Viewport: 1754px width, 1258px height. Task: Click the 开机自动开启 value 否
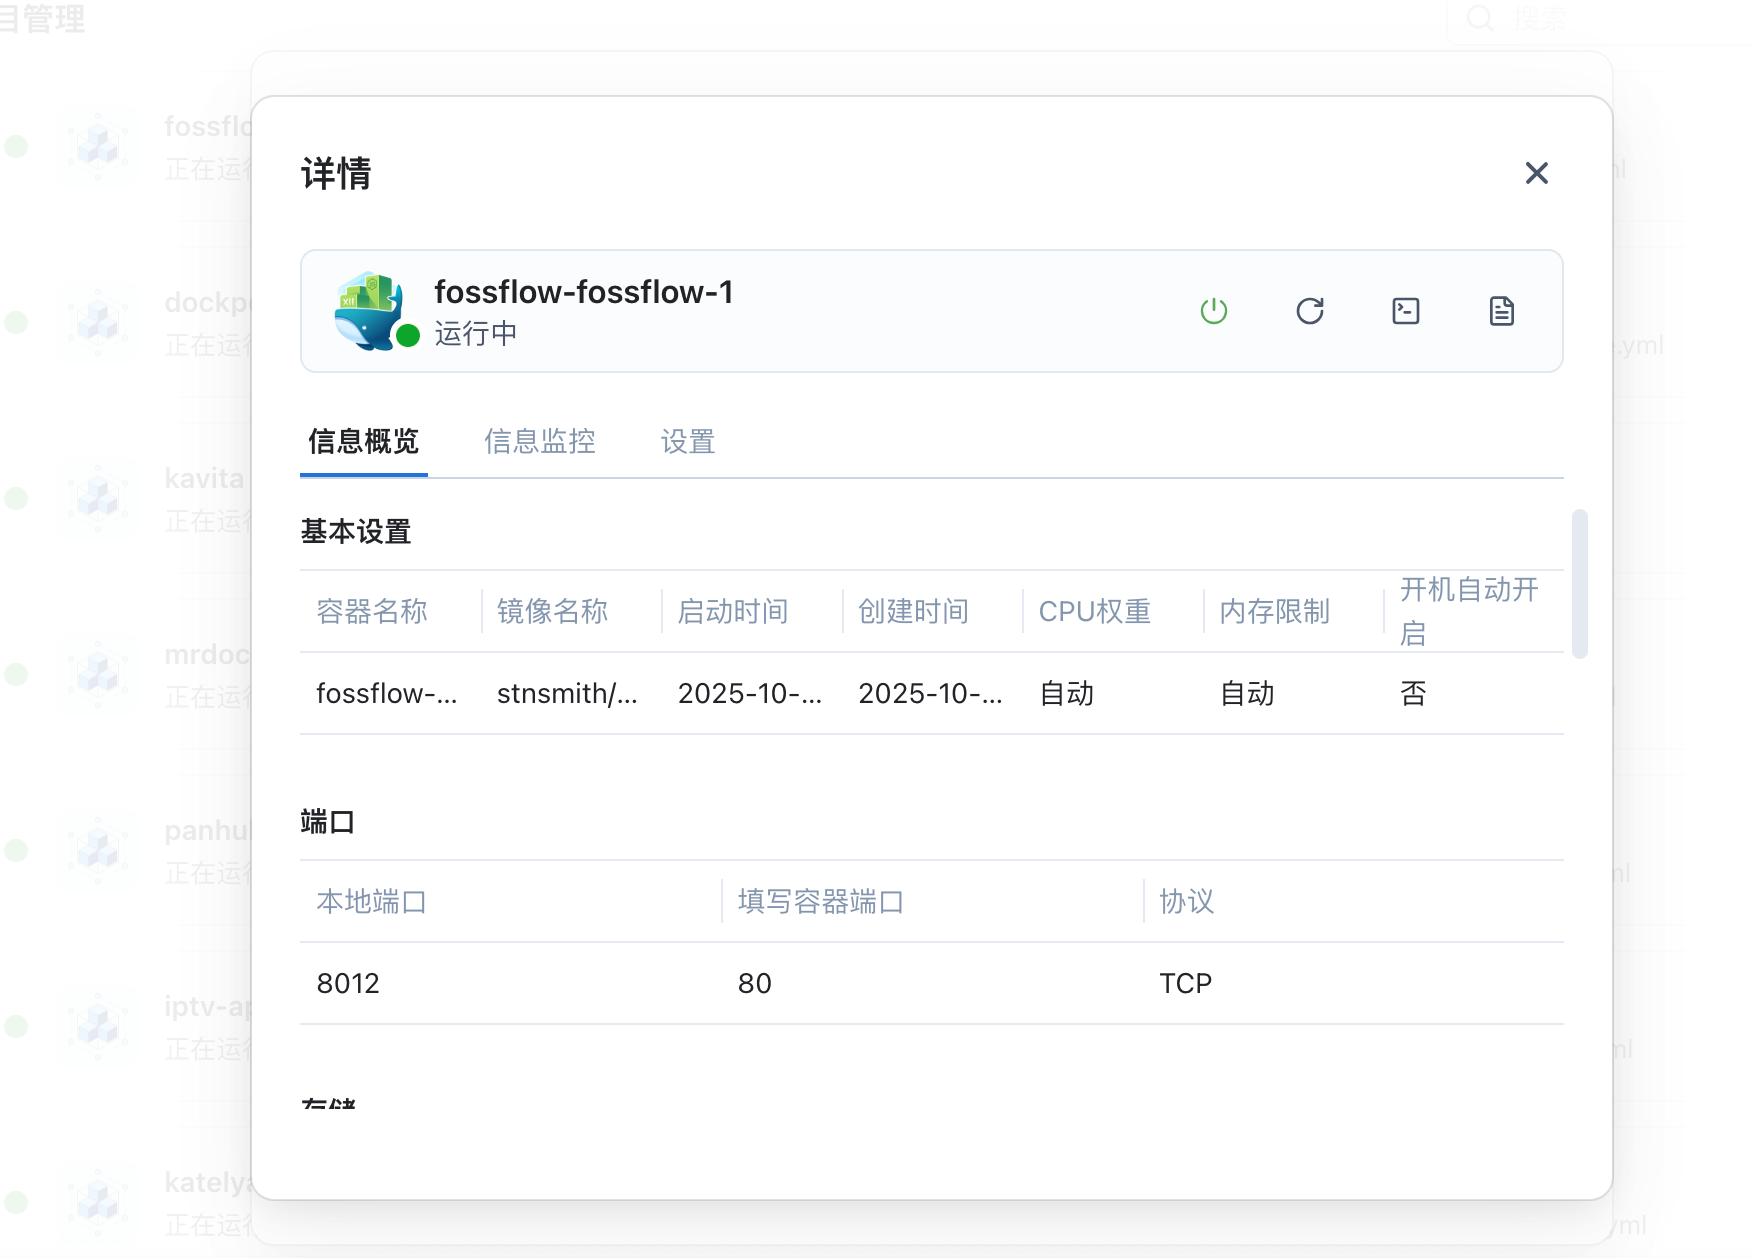pos(1412,693)
